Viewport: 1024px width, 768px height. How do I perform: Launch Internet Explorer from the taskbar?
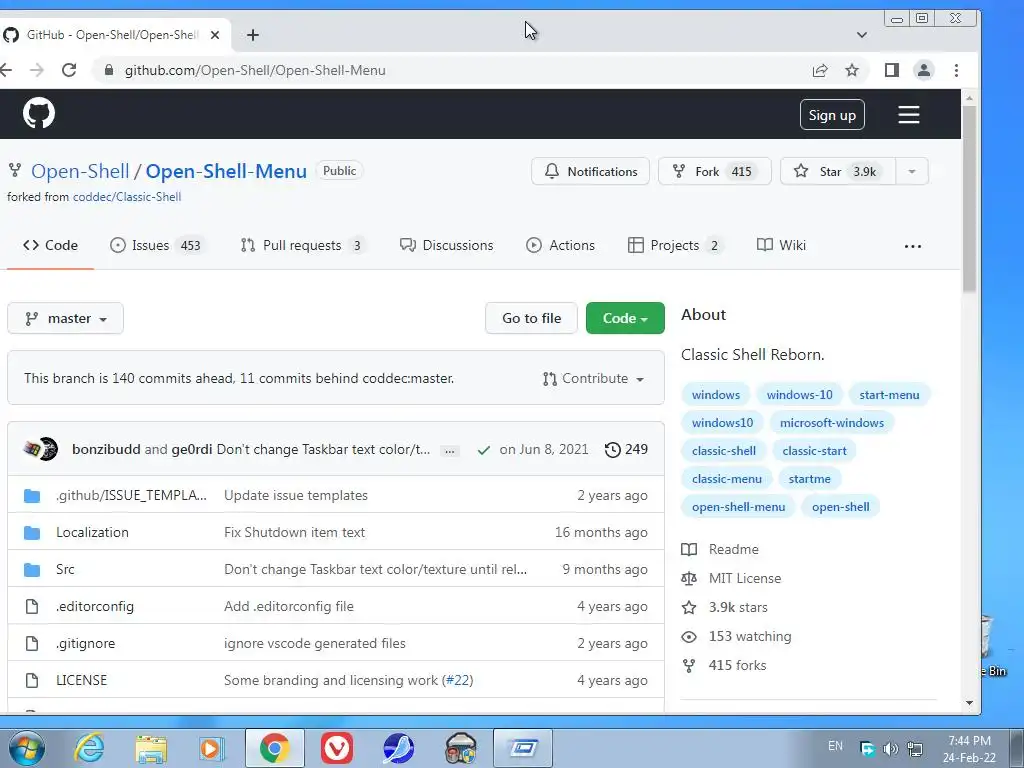click(89, 748)
